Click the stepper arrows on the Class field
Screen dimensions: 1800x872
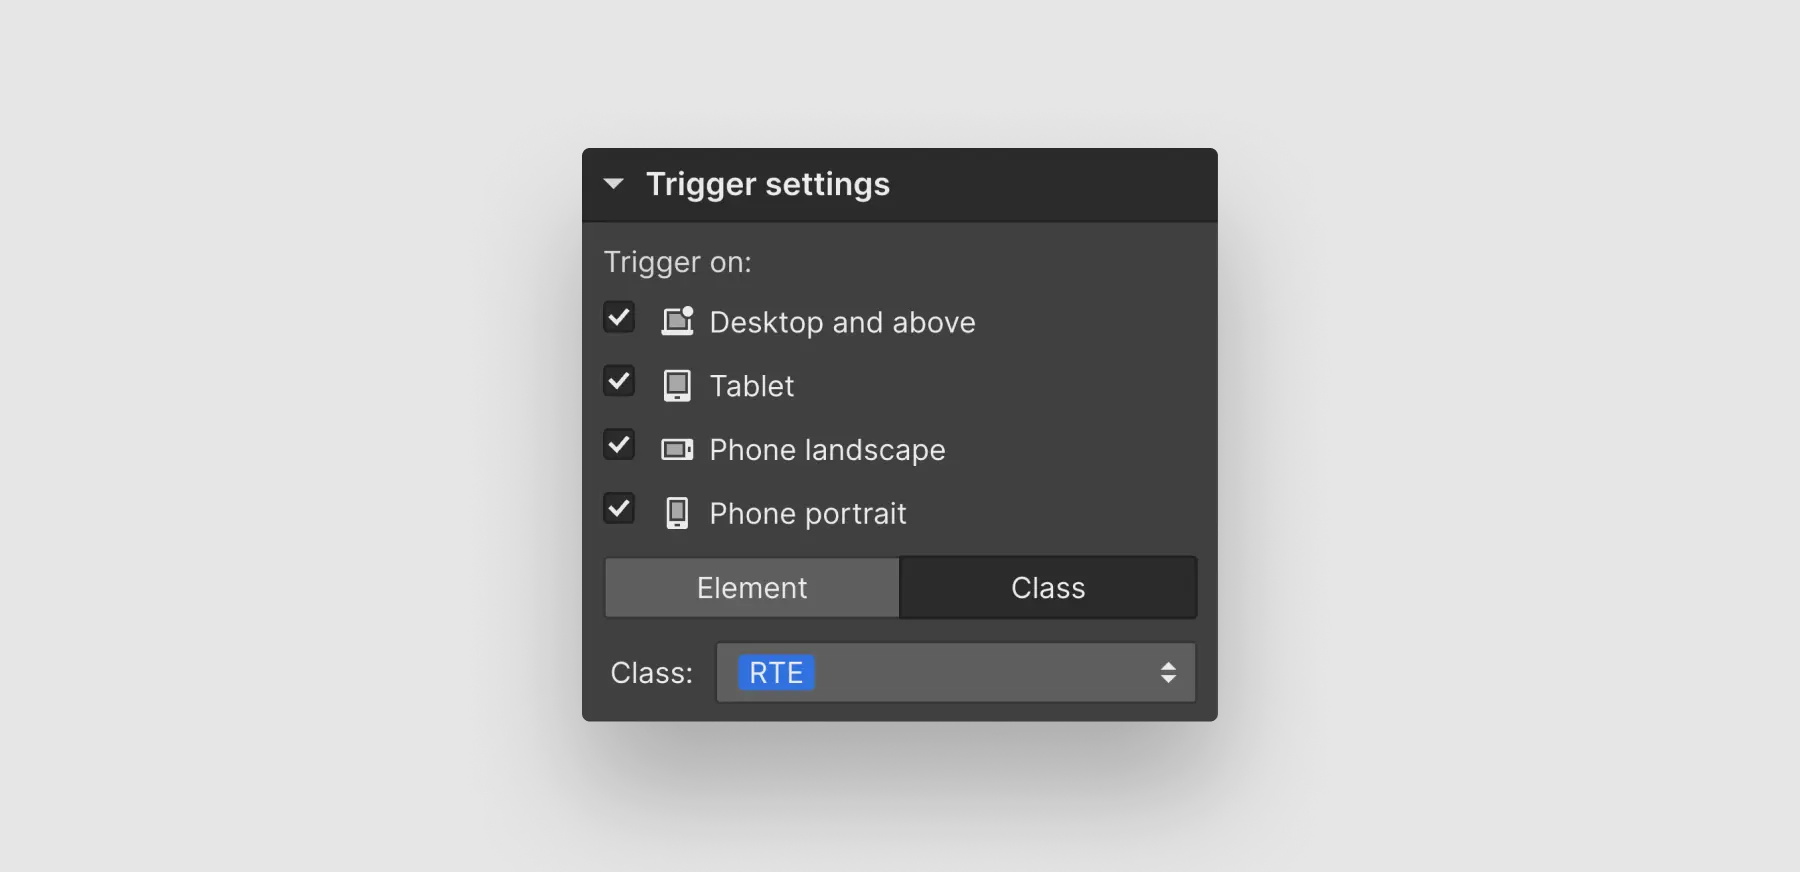tap(1168, 672)
